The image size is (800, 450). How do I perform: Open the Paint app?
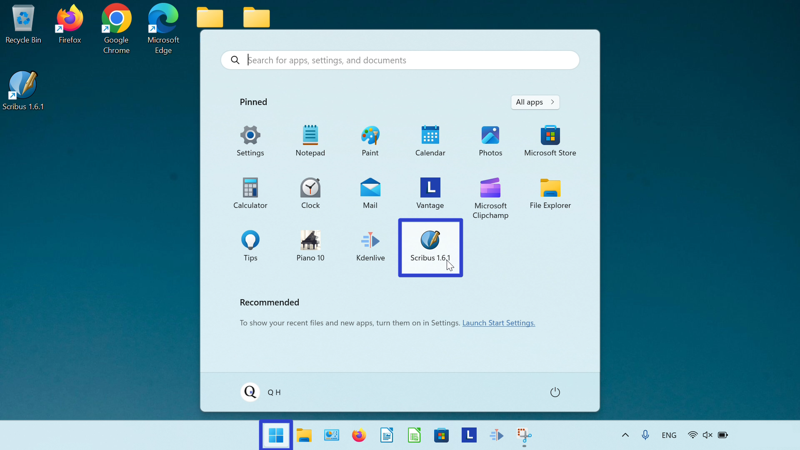pyautogui.click(x=370, y=141)
